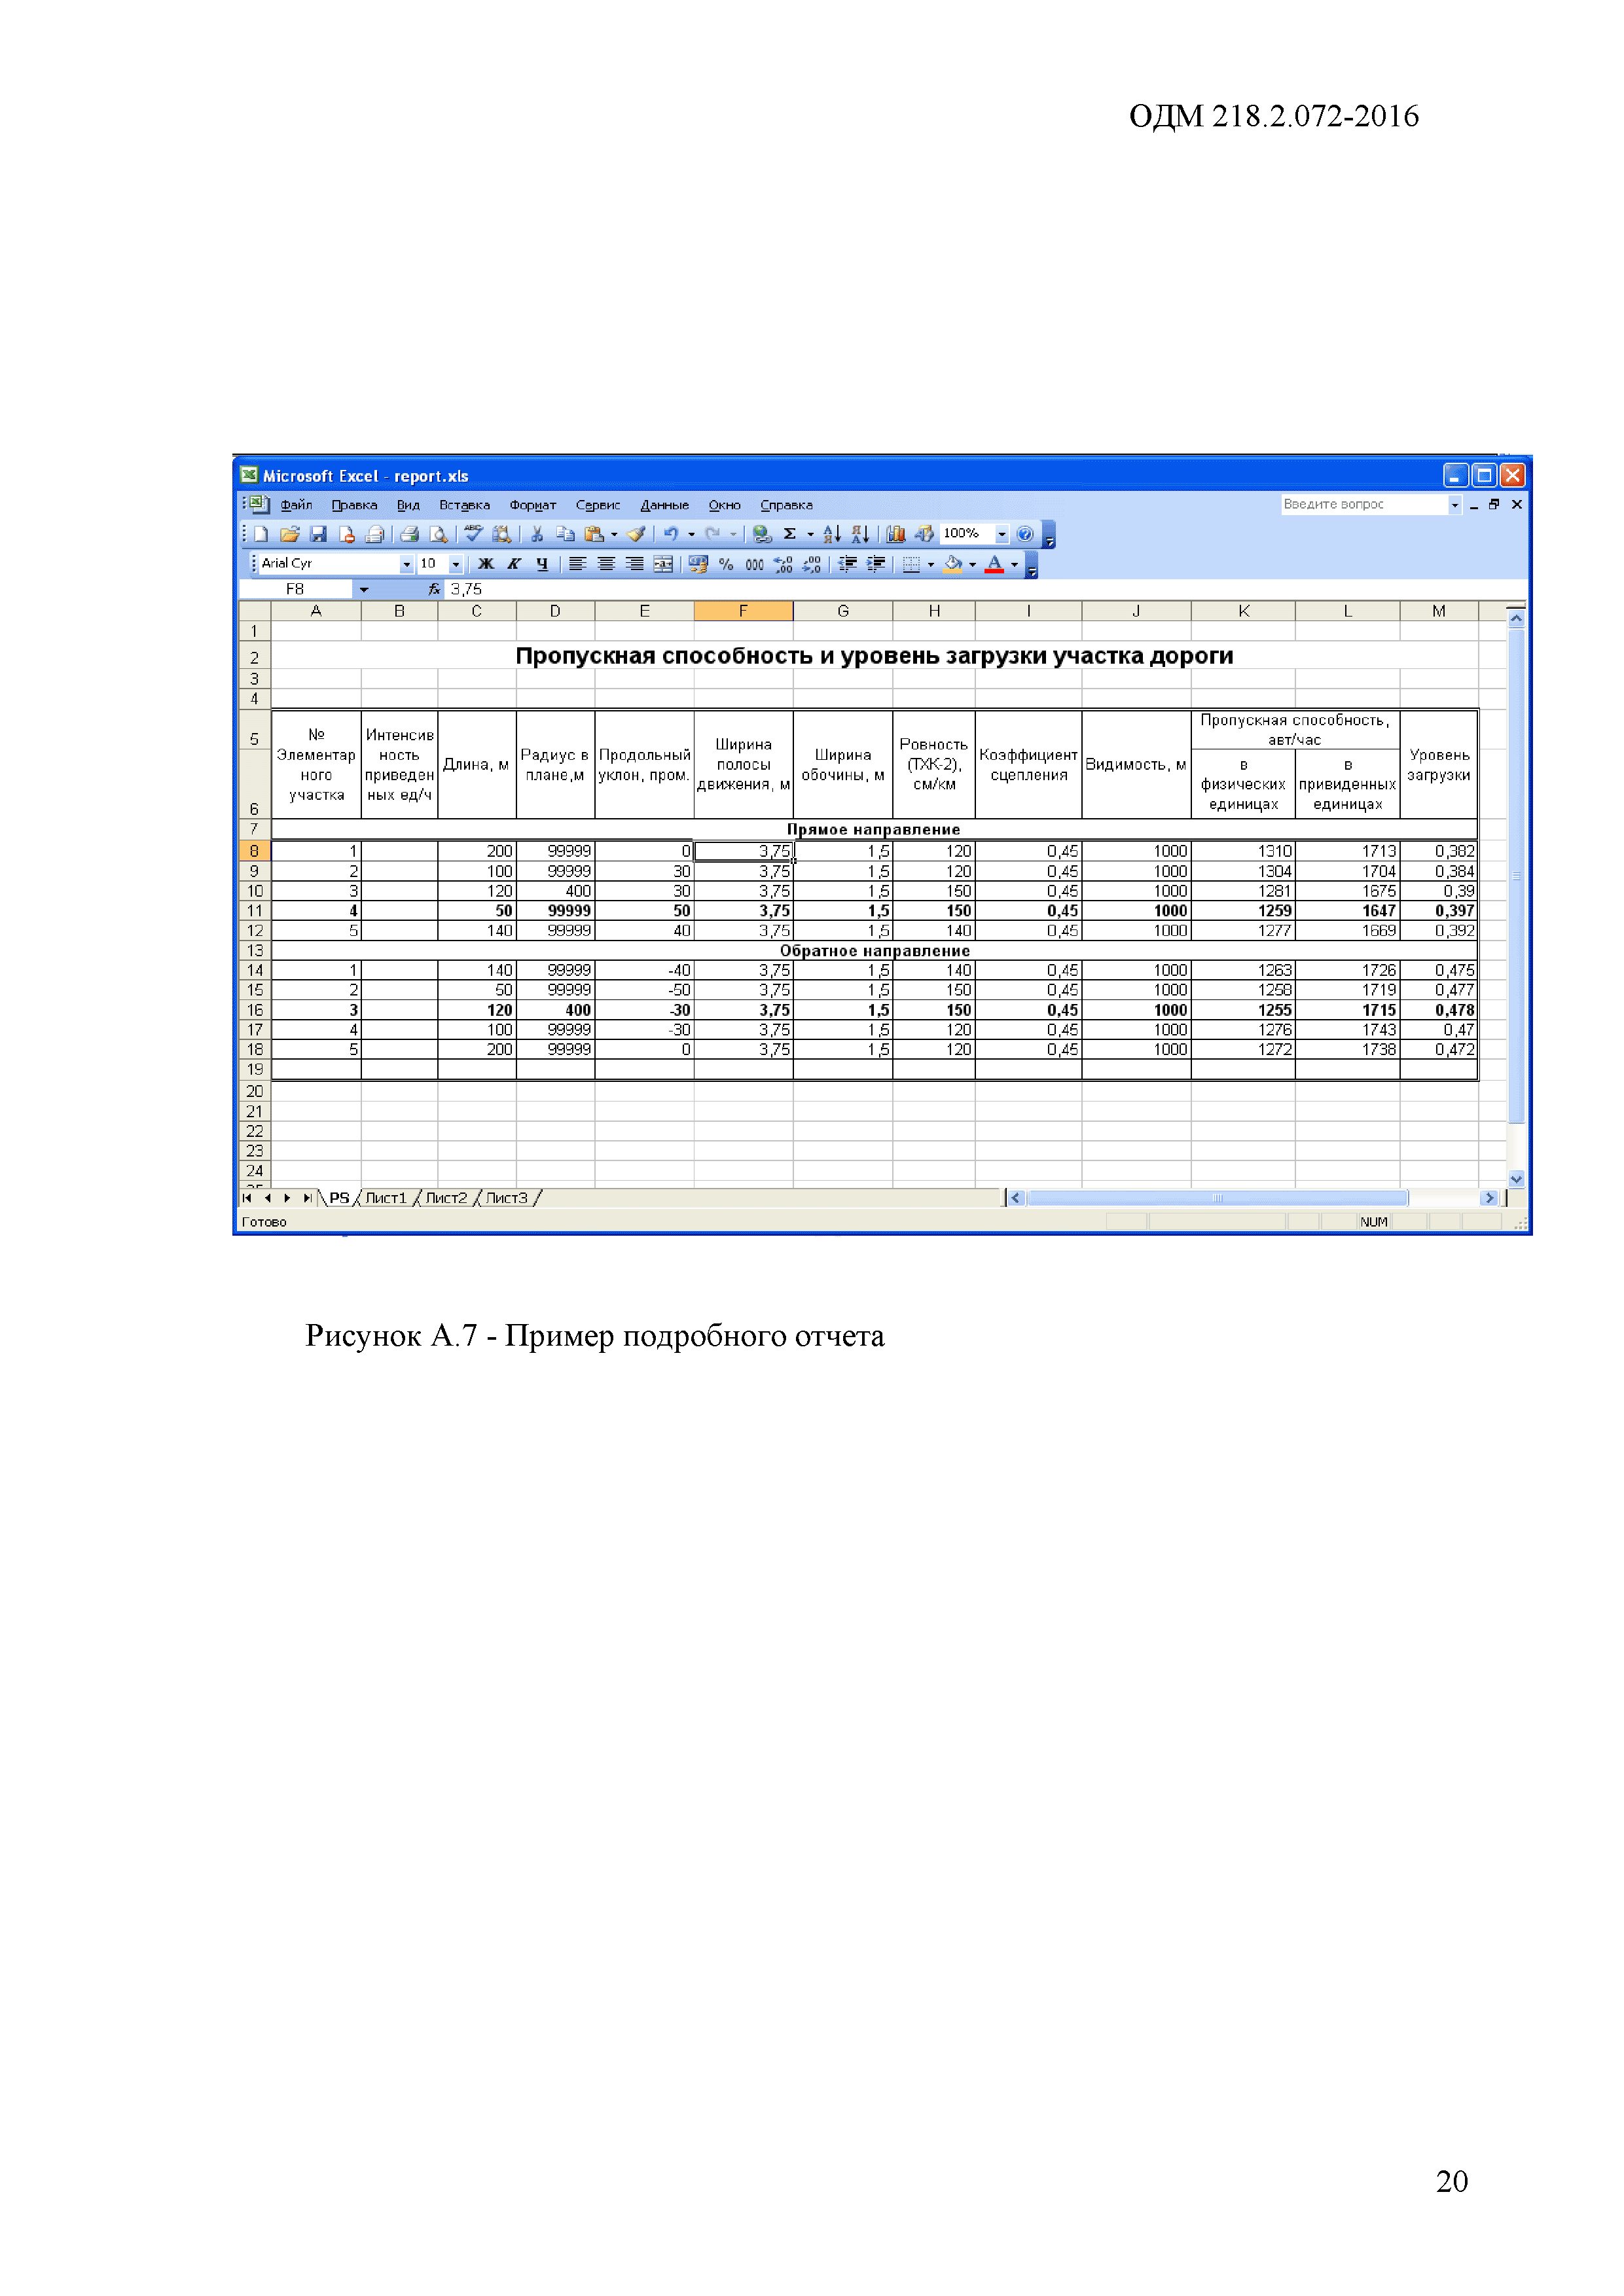Viewport: 1624px width, 2296px height.
Task: Open the Правка menu
Action: pyautogui.click(x=354, y=505)
